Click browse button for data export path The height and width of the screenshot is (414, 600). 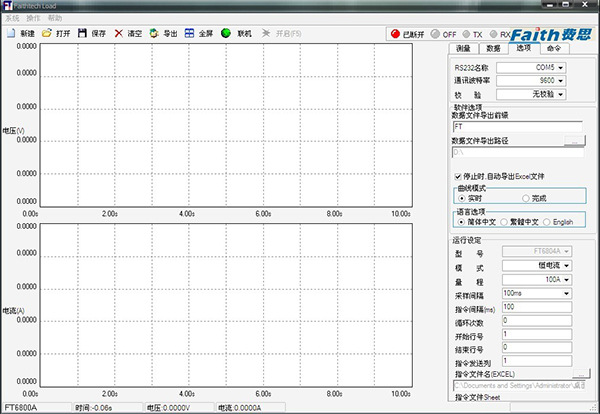point(574,142)
